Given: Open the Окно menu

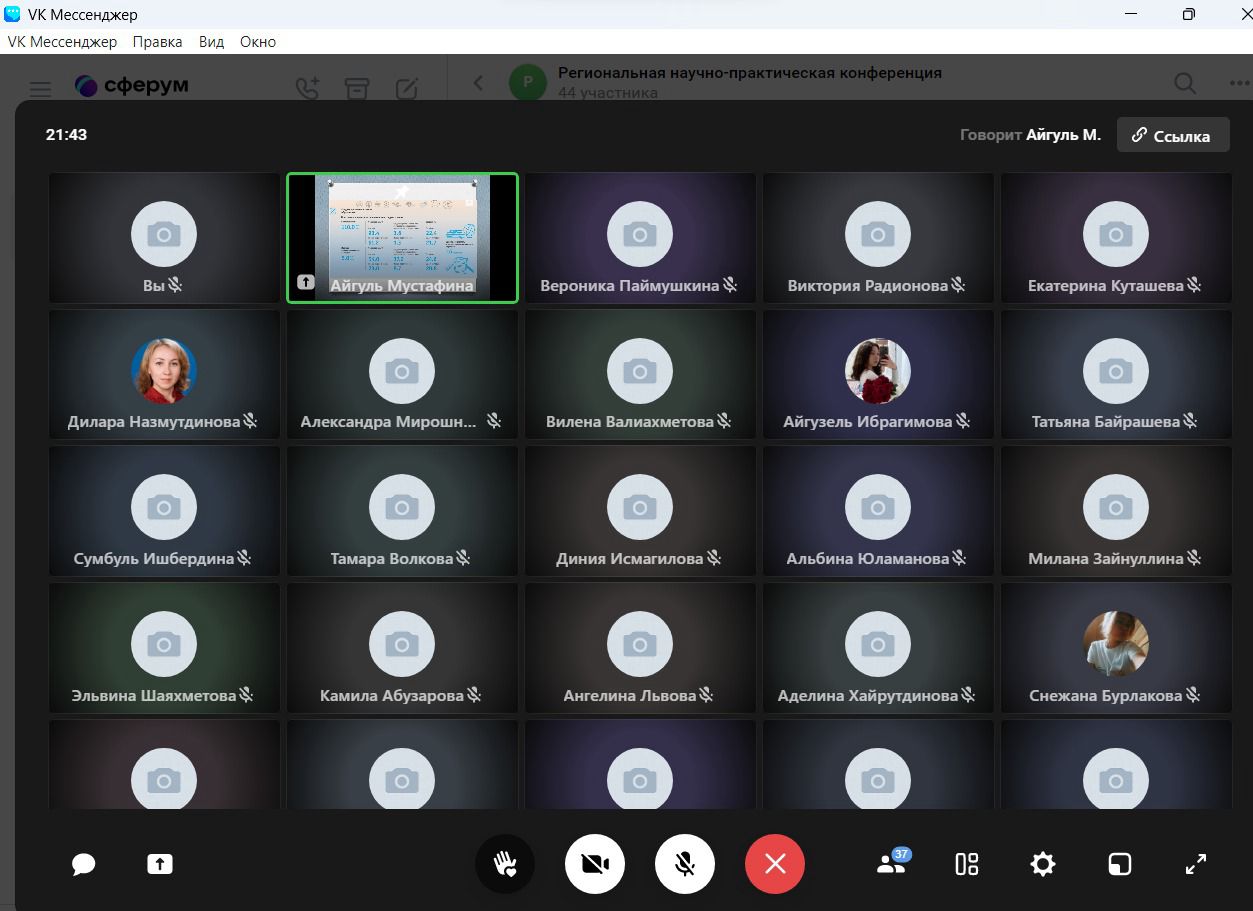Looking at the screenshot, I should pyautogui.click(x=258, y=42).
